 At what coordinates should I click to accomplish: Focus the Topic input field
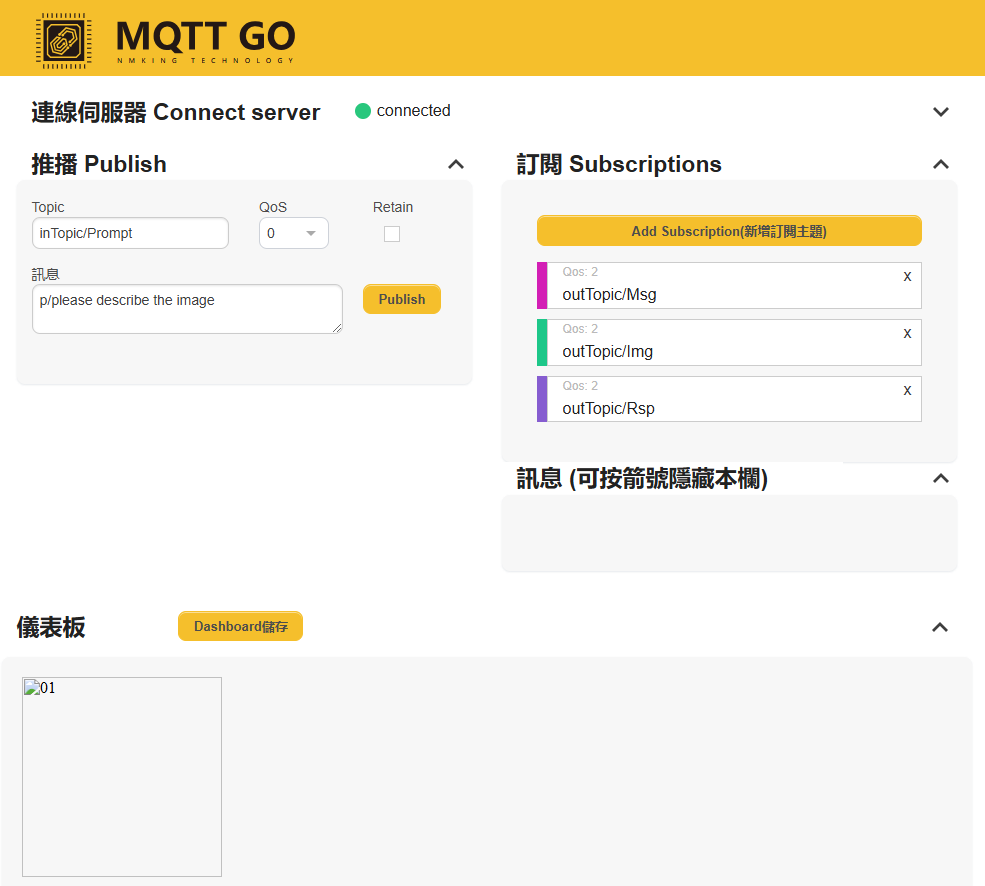(130, 234)
